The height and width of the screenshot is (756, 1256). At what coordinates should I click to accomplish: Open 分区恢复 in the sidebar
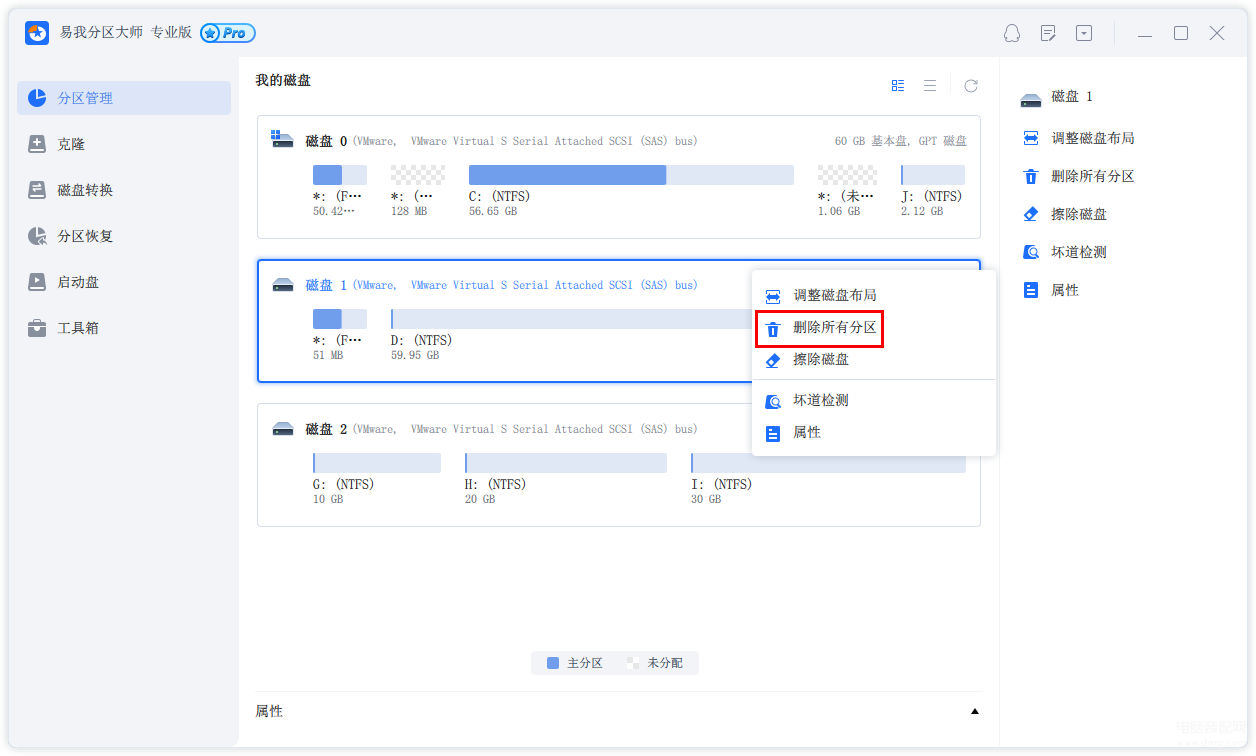point(124,236)
